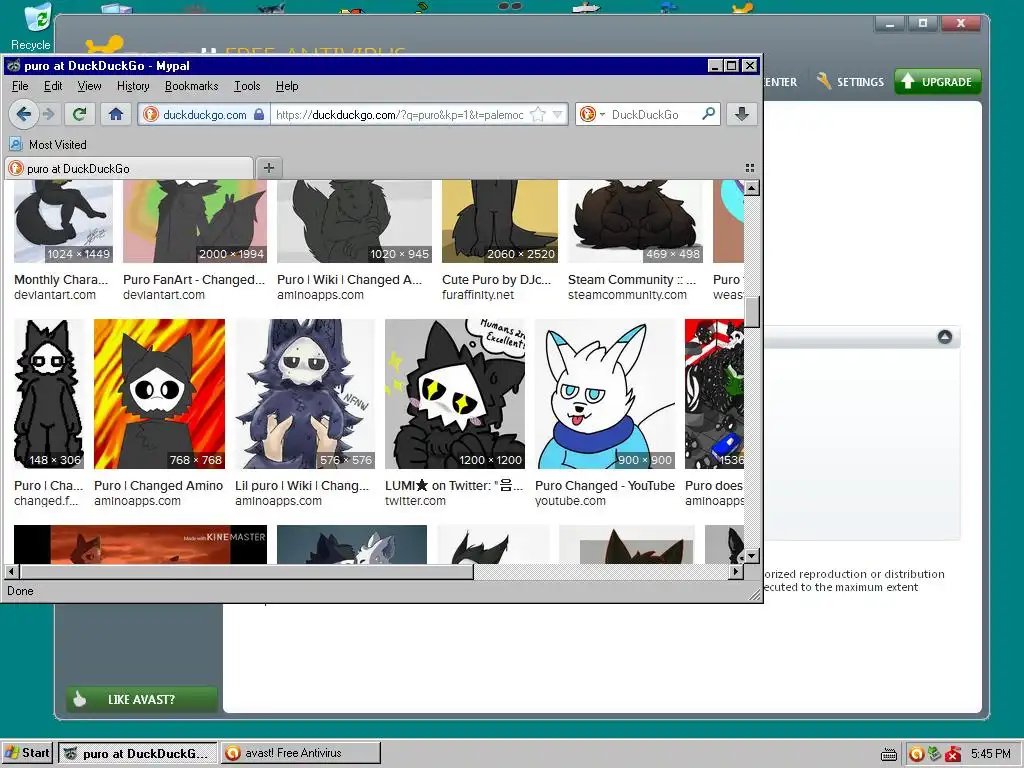Click the Windows Start button

(27, 753)
